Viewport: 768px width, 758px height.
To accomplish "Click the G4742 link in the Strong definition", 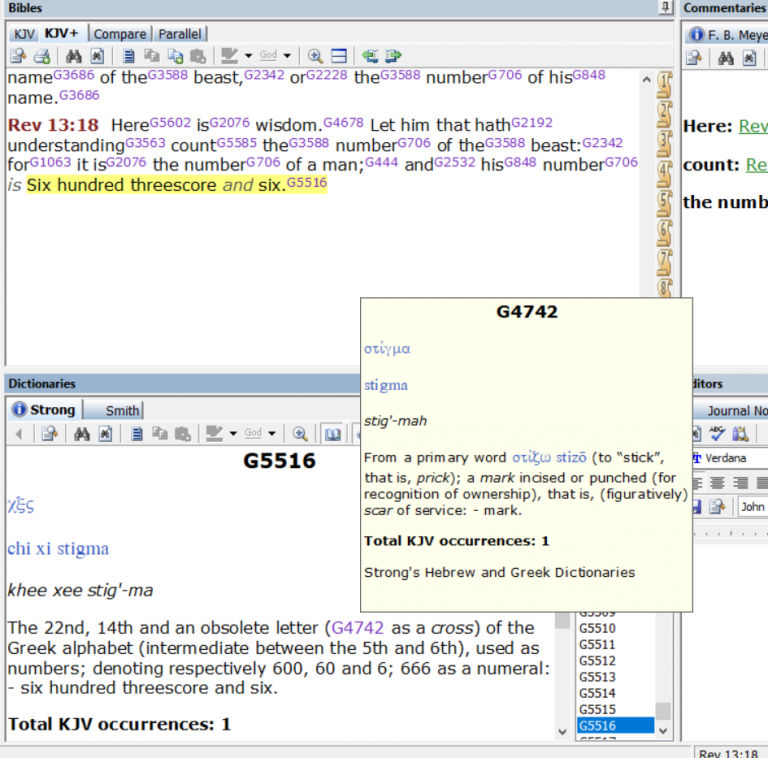I will click(x=358, y=628).
